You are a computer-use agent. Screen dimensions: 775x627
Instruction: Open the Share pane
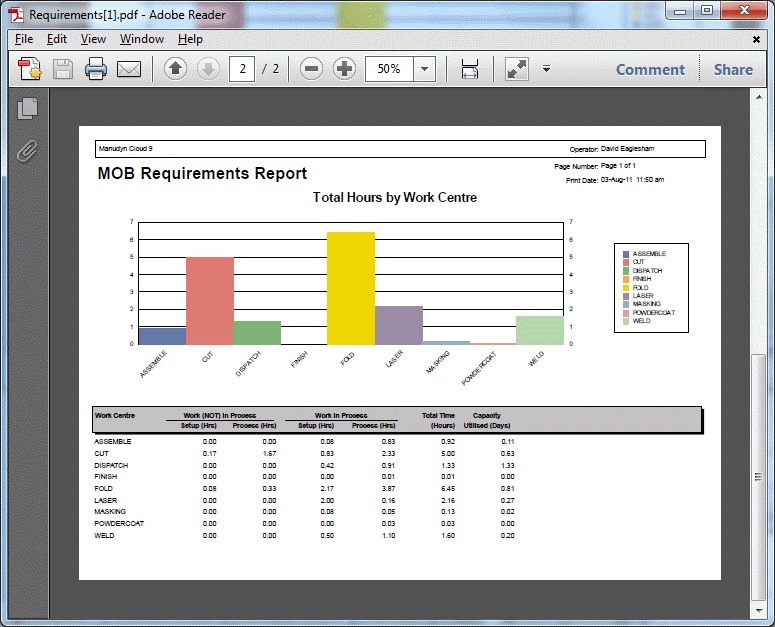click(x=733, y=69)
